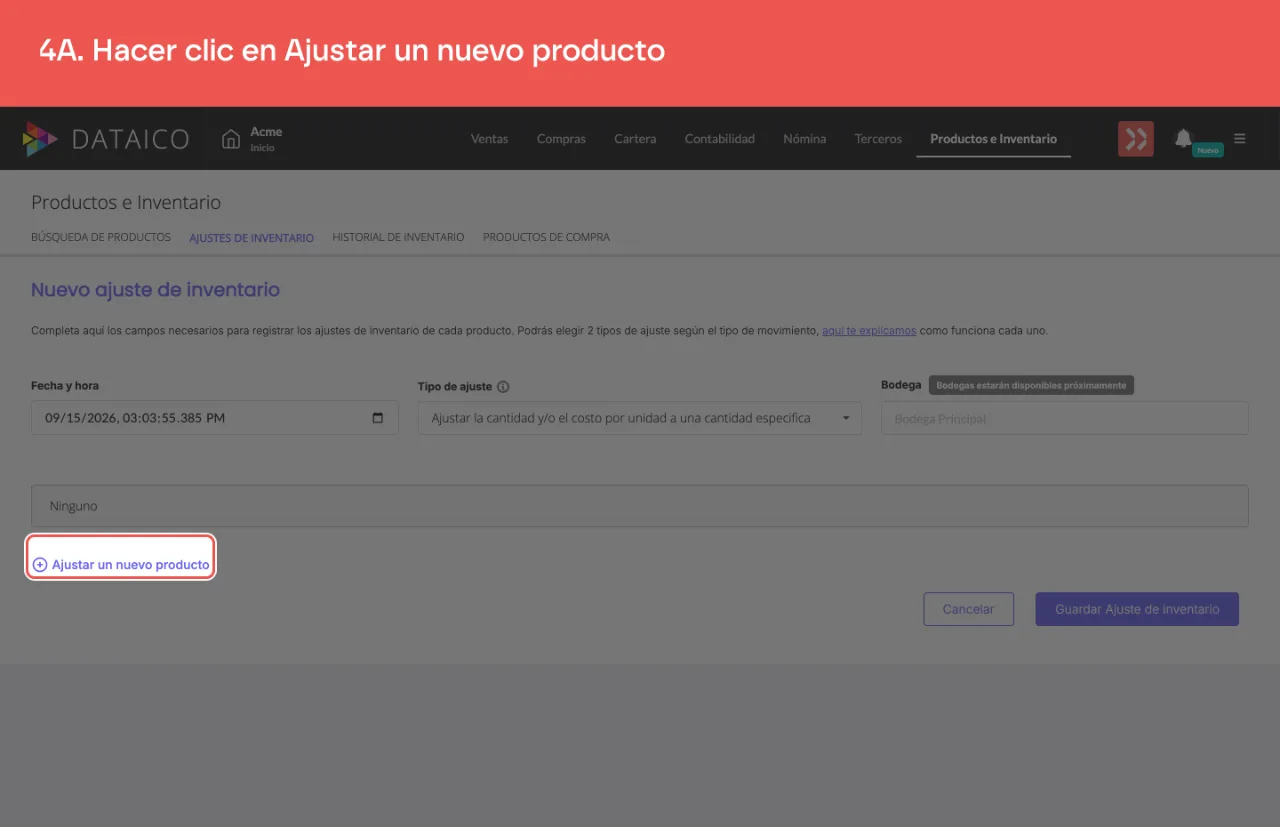This screenshot has width=1280, height=827.
Task: Open the Nómina menu
Action: click(804, 139)
